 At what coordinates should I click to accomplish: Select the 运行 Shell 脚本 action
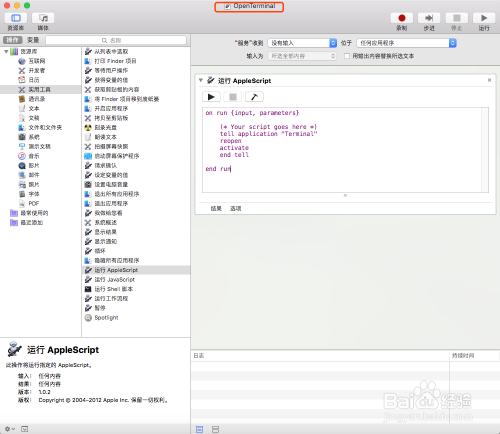click(114, 289)
